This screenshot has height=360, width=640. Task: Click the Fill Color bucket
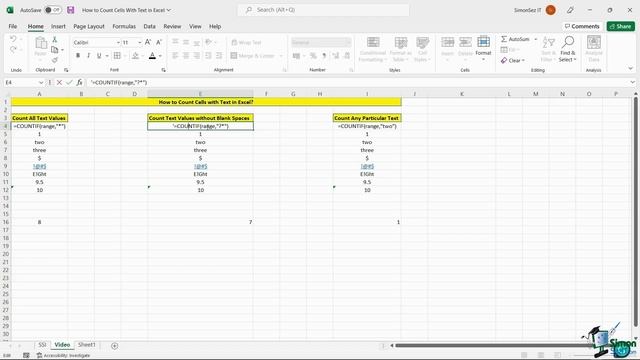tap(136, 56)
